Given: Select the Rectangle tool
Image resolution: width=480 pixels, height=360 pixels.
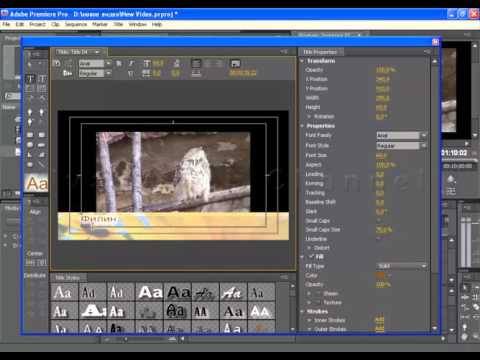Looking at the screenshot, I should click(30, 135).
